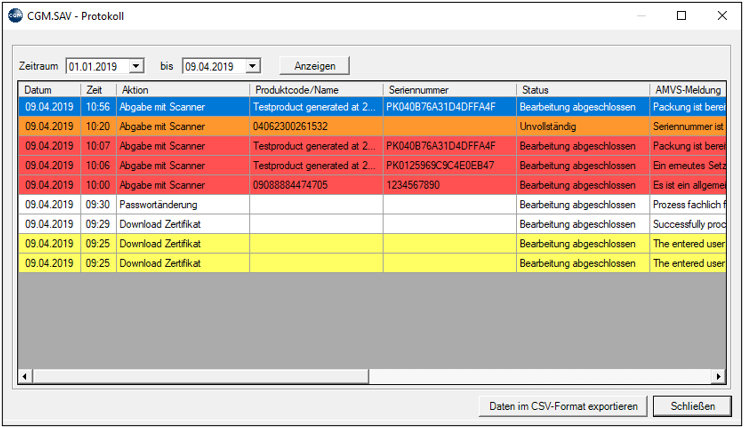
Task: Open the end date dropdown arrow
Action: pos(253,66)
